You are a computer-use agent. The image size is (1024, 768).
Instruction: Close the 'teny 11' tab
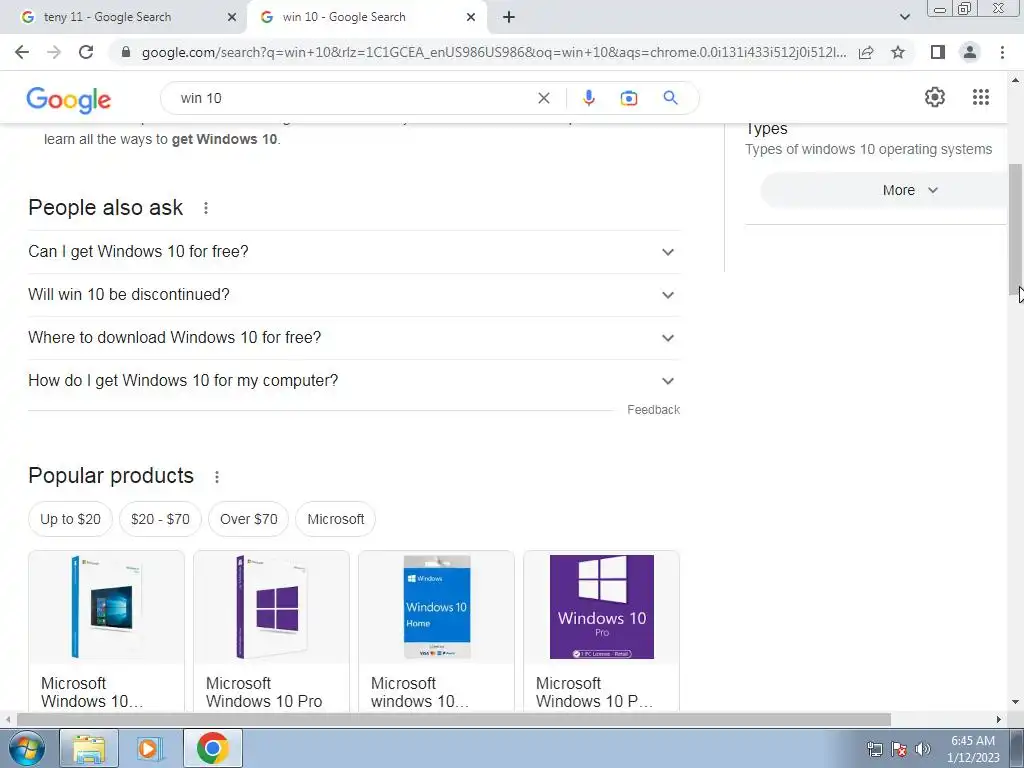pos(232,17)
